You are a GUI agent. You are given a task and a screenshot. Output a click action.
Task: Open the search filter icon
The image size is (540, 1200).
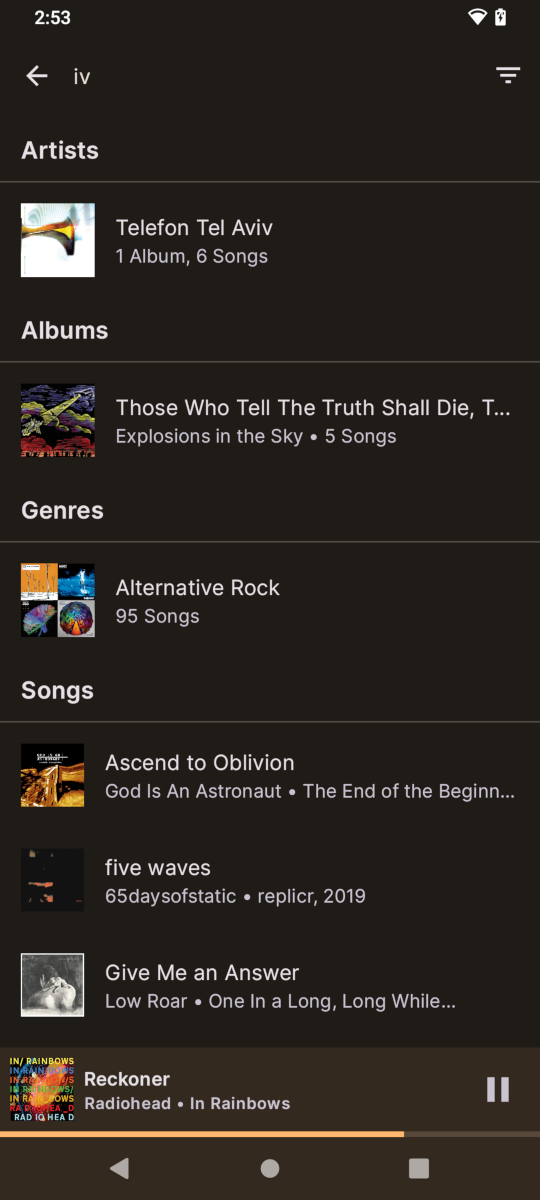click(x=508, y=76)
